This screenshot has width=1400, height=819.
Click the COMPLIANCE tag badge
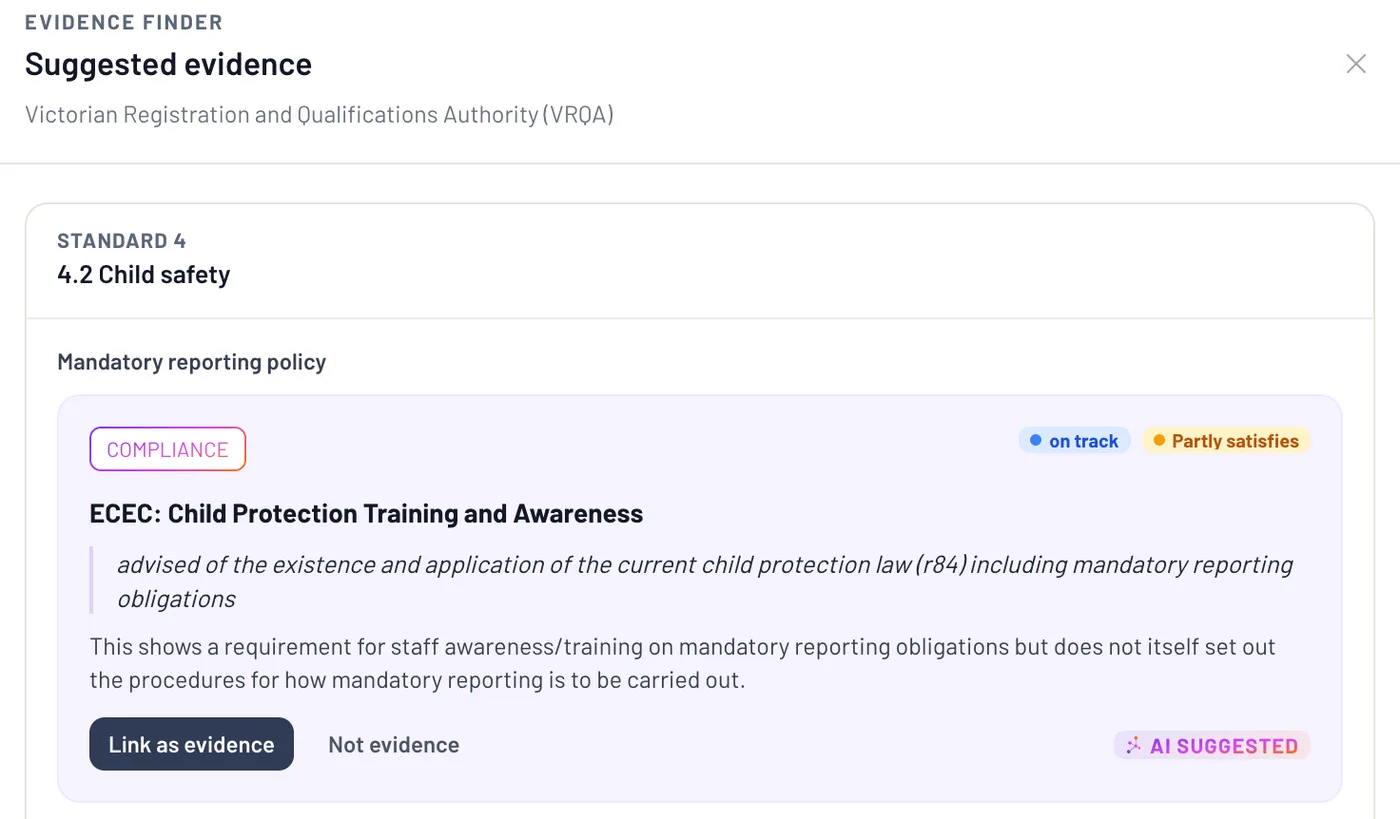click(x=168, y=449)
